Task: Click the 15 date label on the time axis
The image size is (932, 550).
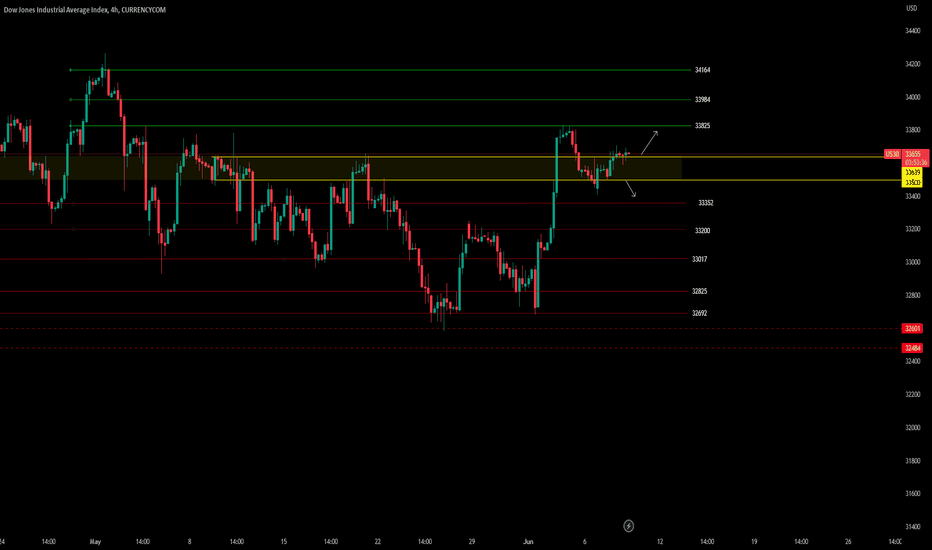Action: pyautogui.click(x=284, y=542)
